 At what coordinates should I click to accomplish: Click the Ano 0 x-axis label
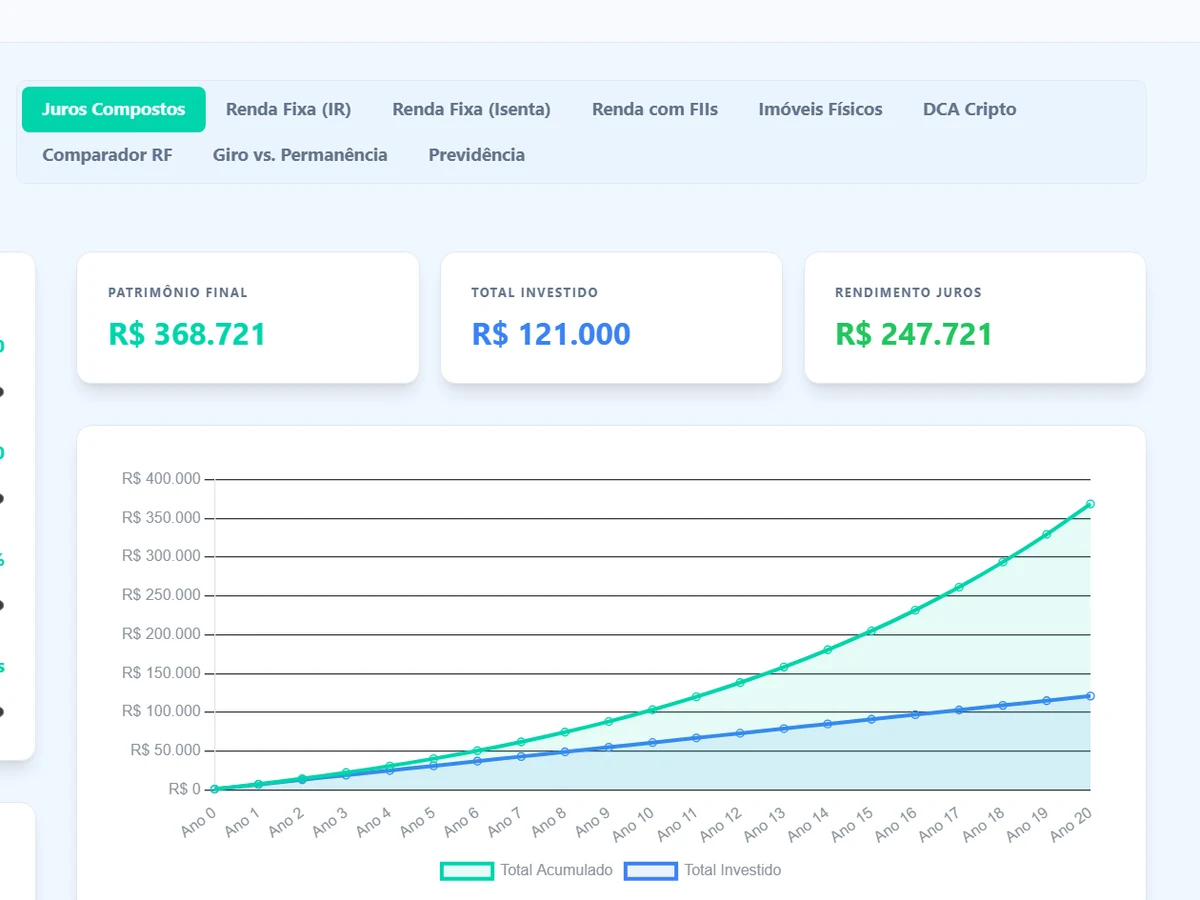(x=198, y=823)
